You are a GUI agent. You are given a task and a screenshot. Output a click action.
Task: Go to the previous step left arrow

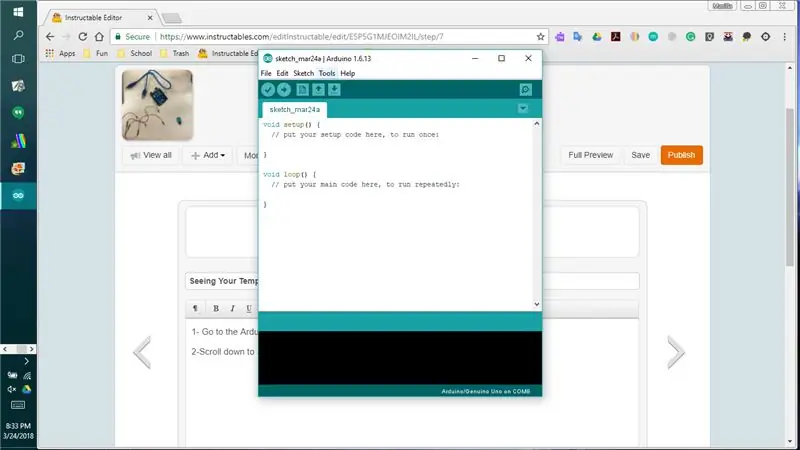tap(142, 352)
